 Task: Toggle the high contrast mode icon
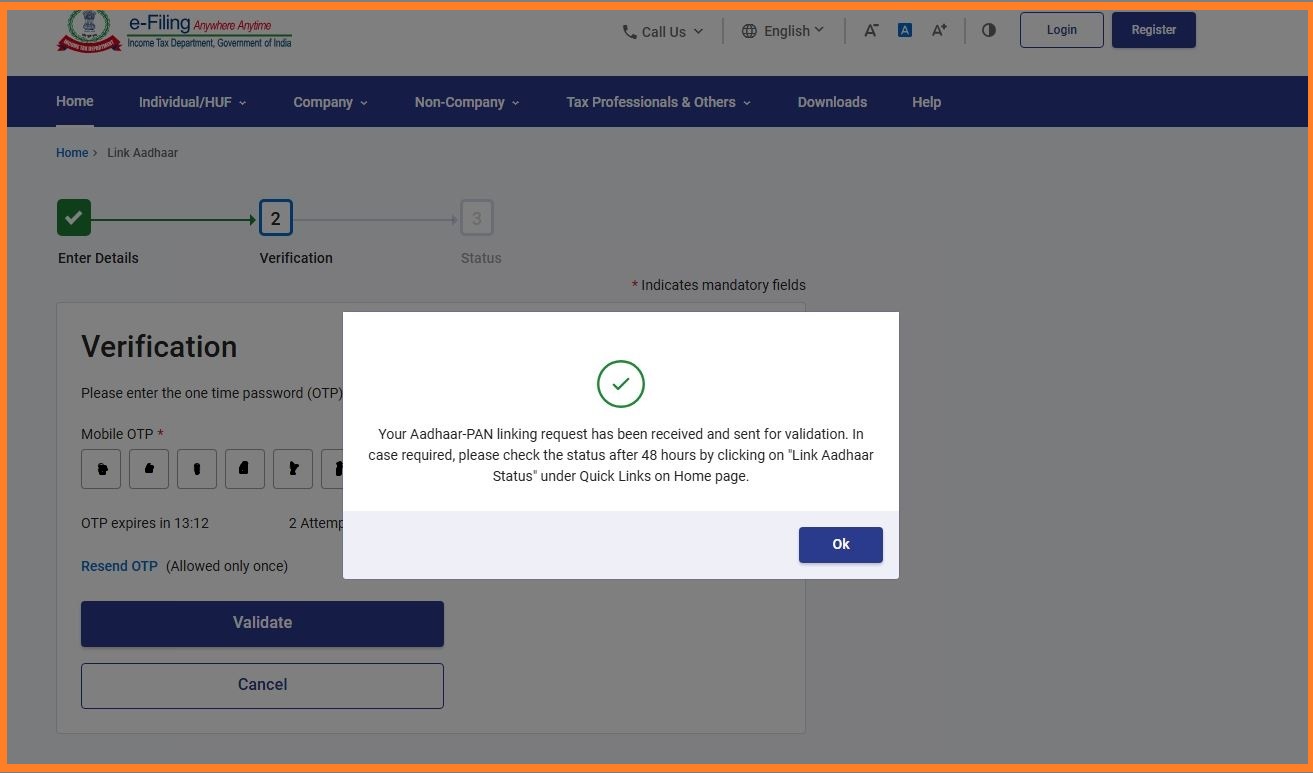click(x=989, y=30)
